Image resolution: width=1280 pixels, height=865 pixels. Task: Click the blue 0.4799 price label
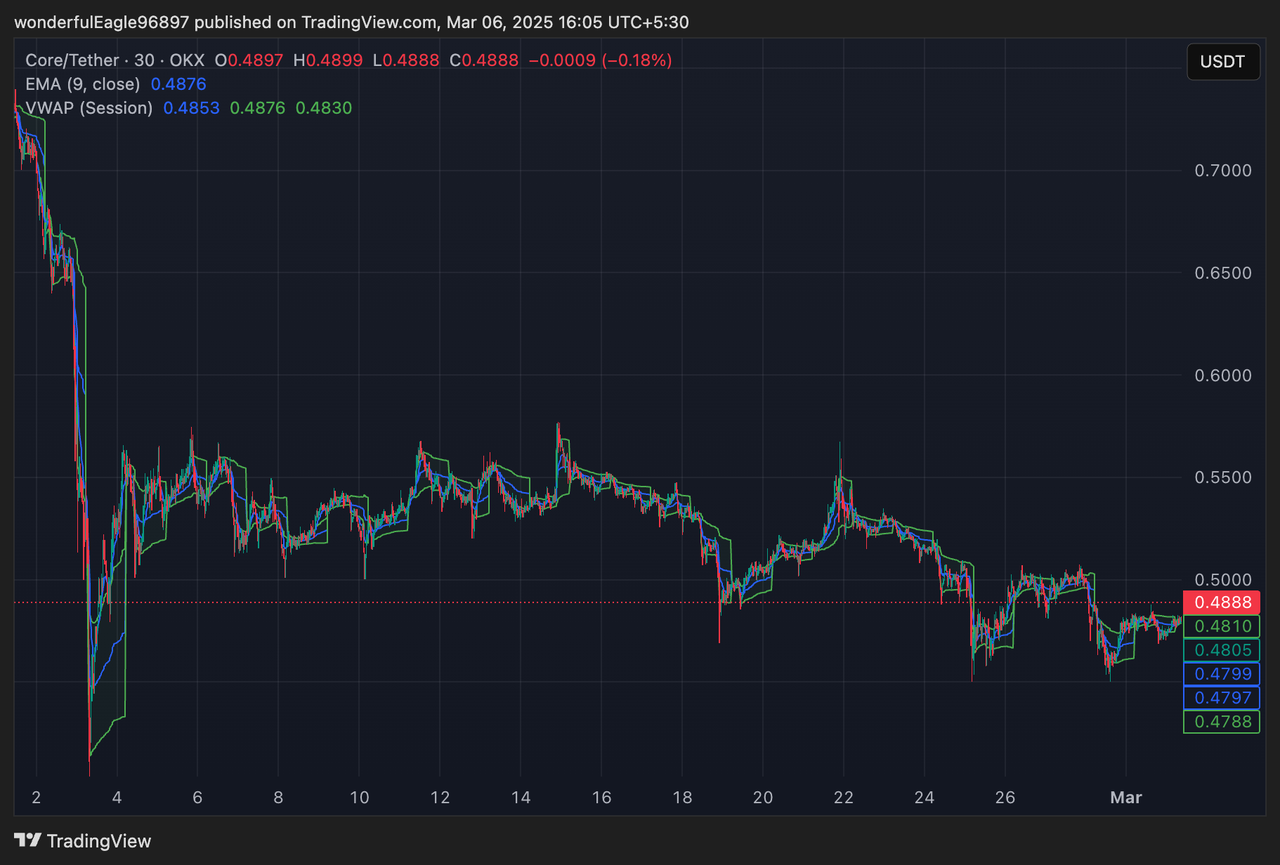(1221, 674)
